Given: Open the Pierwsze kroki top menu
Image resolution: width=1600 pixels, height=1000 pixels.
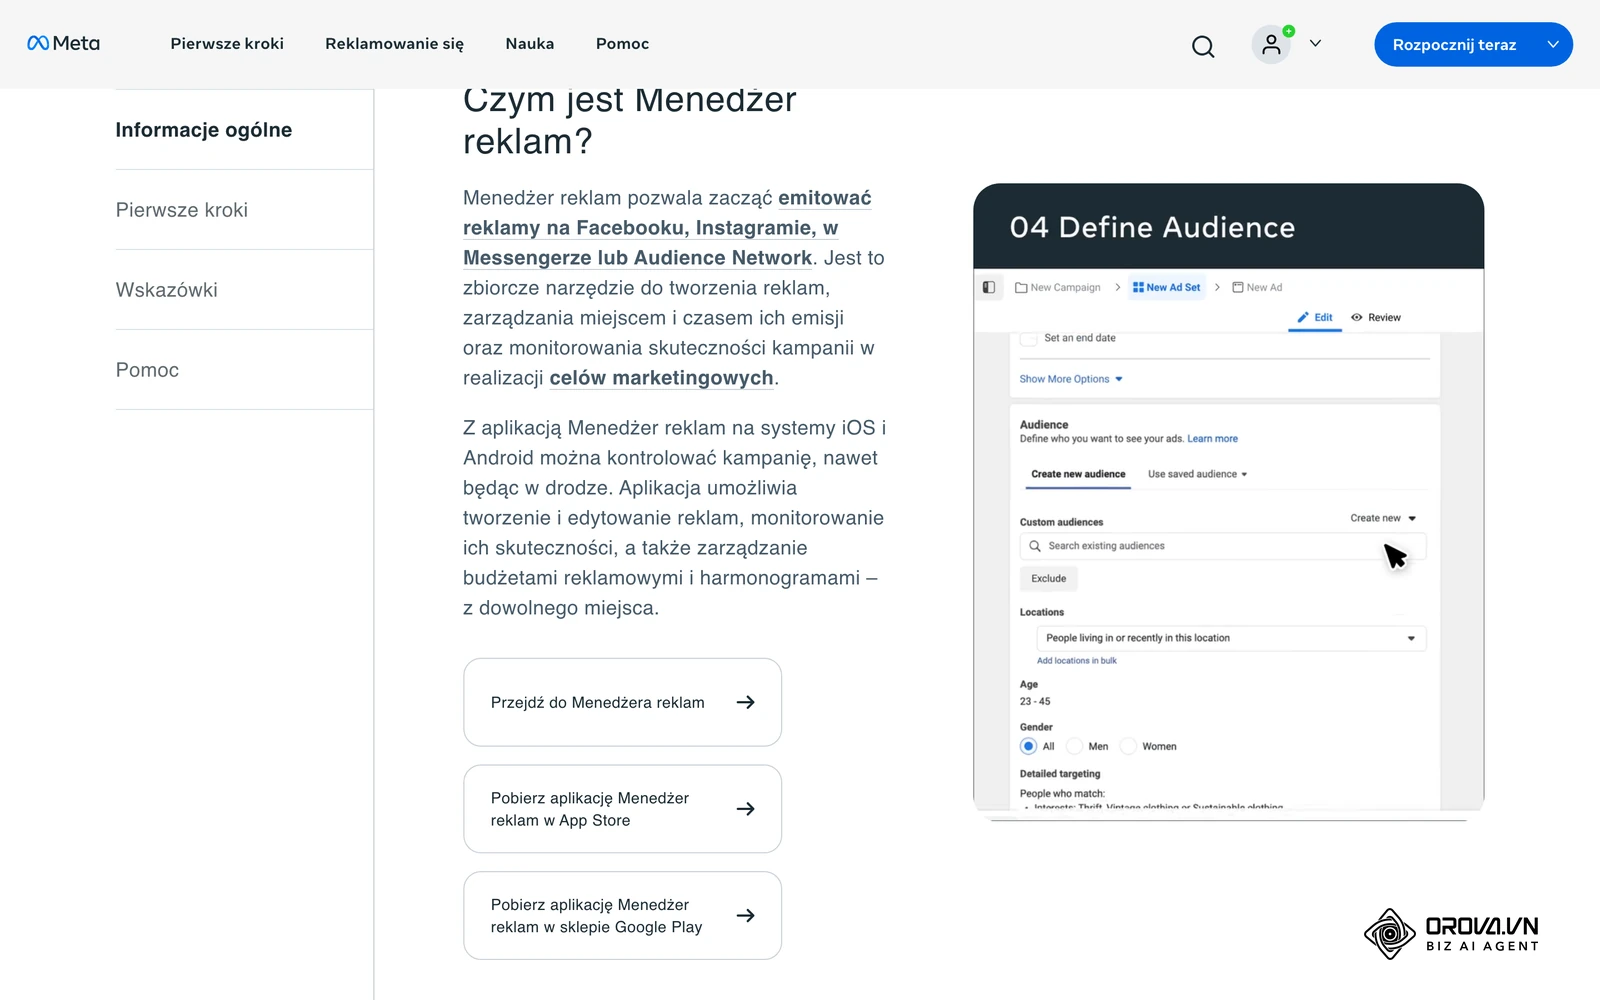Looking at the screenshot, I should 227,44.
